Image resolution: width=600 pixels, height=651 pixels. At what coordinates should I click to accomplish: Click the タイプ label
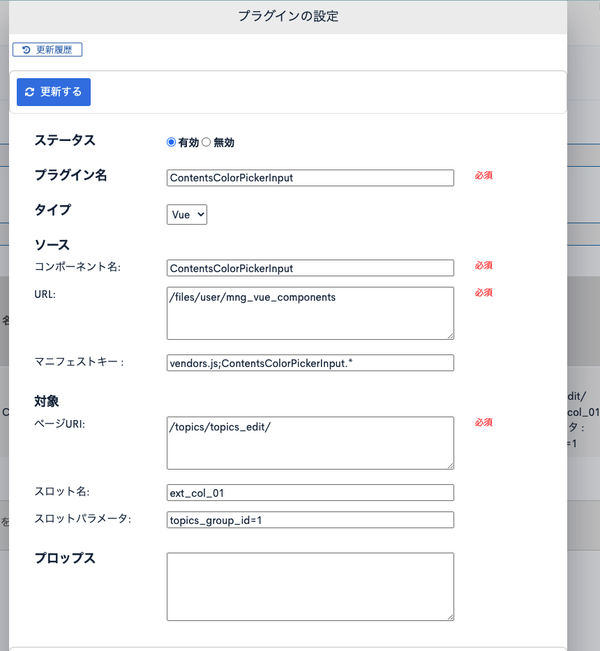[53, 210]
